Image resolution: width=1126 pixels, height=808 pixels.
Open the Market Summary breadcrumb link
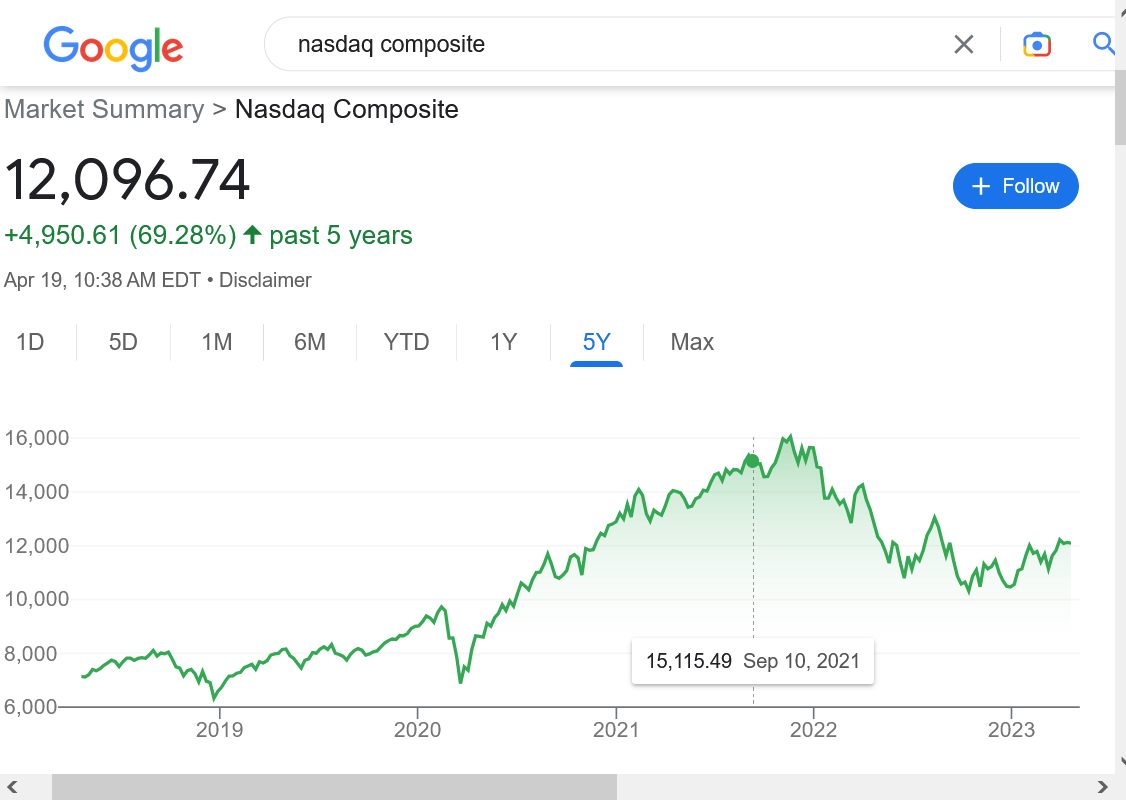(x=104, y=109)
